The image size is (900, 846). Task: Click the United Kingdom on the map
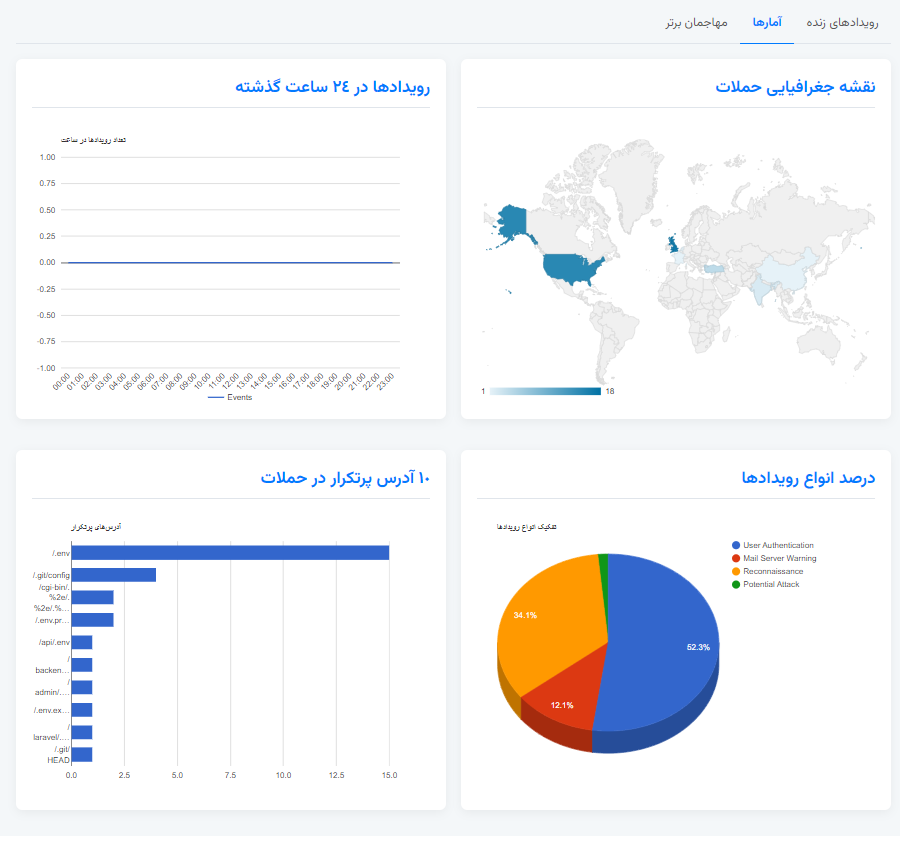[673, 245]
